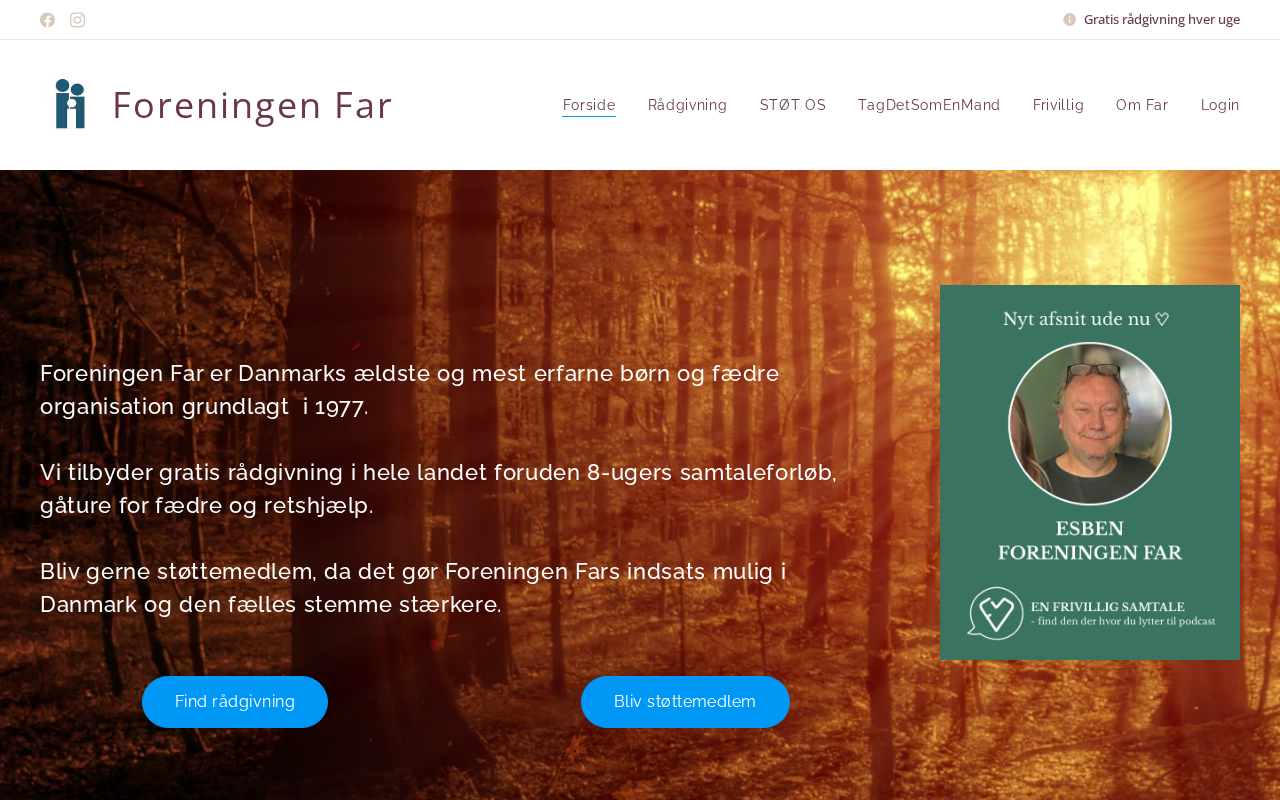Go to STØT OS page
1280x800 pixels.
793,105
